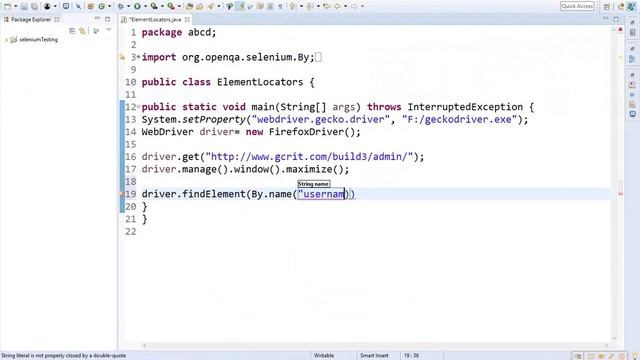The height and width of the screenshot is (360, 640).
Task: Toggle the Java editor breadcrumb
Action: pos(230,7)
